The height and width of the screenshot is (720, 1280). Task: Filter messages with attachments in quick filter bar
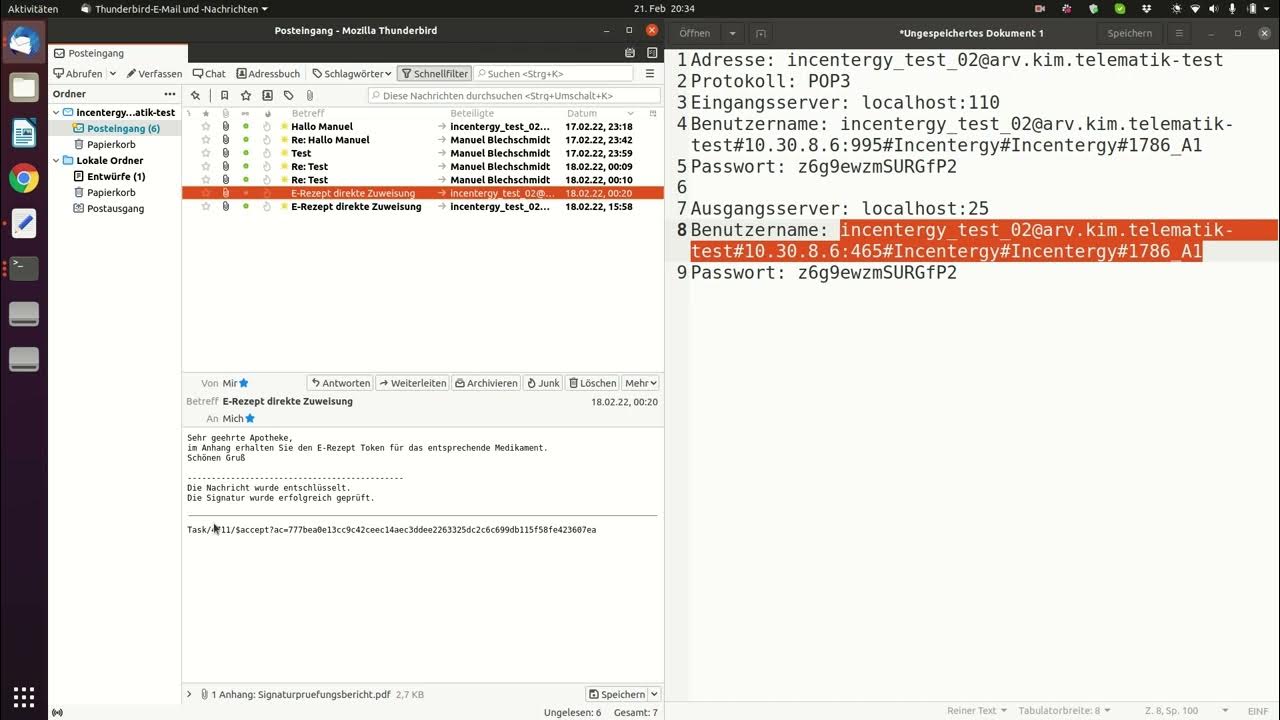coord(309,96)
